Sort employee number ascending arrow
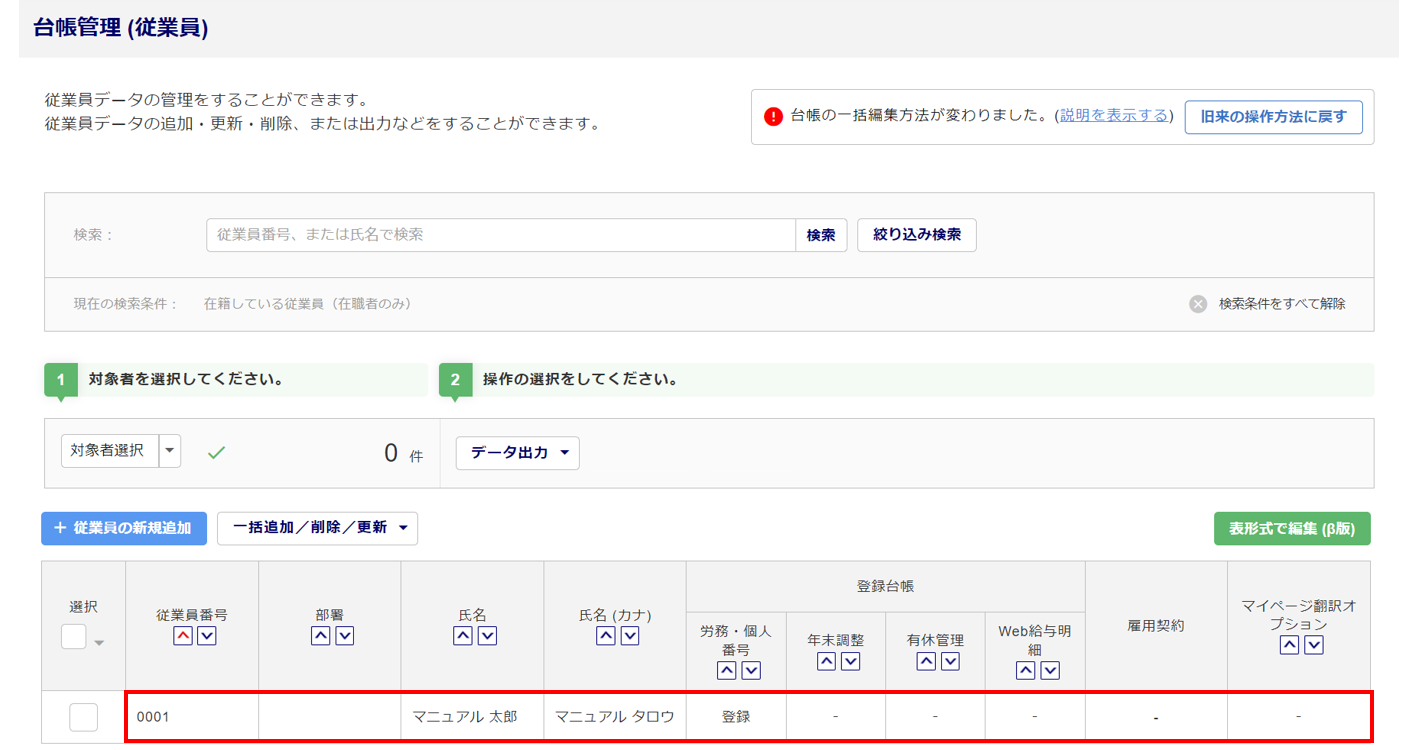Viewport: 1424px width, 750px height. [182, 636]
